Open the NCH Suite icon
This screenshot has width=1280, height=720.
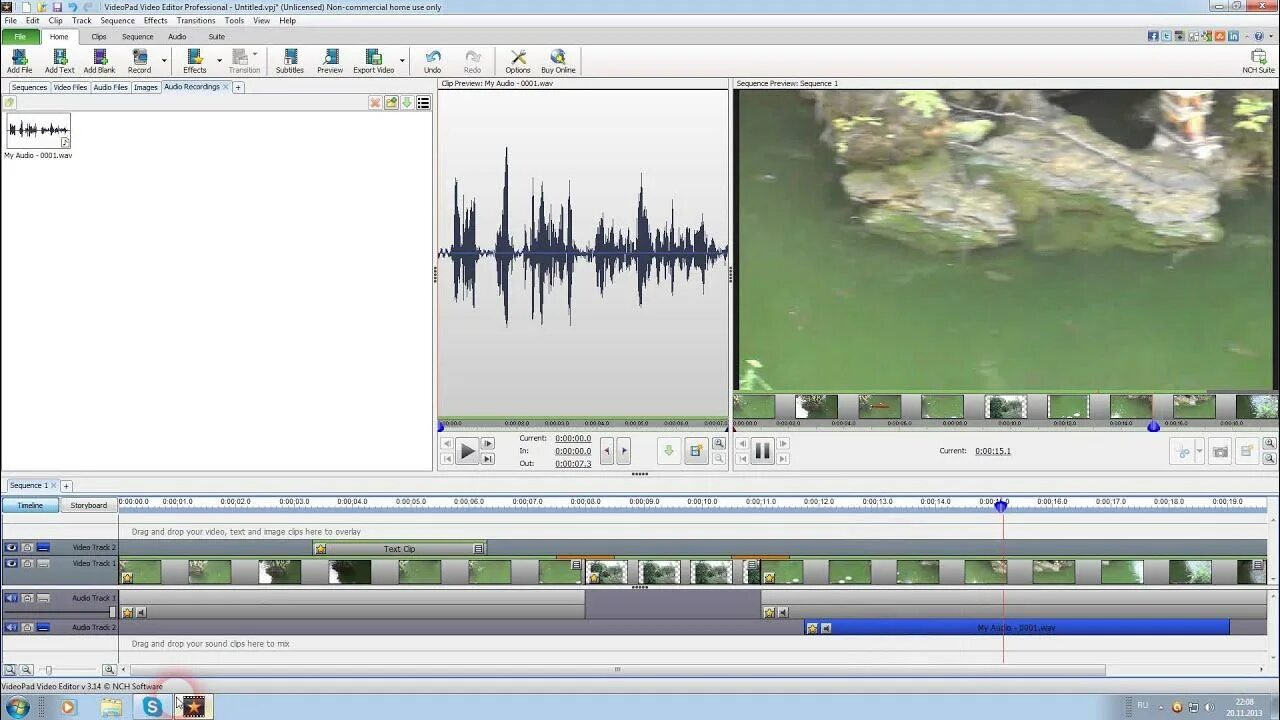click(x=1258, y=61)
